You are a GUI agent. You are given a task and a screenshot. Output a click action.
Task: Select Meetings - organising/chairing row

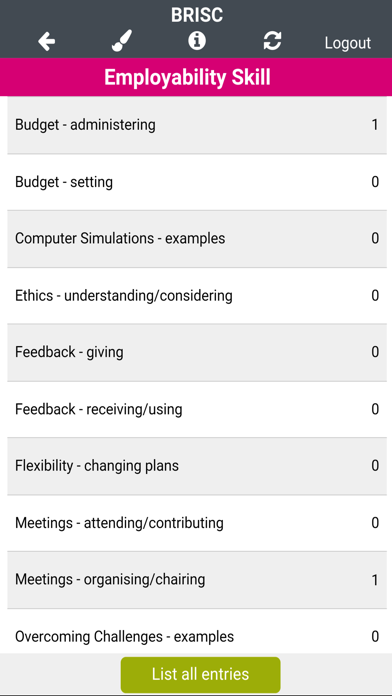(x=197, y=580)
